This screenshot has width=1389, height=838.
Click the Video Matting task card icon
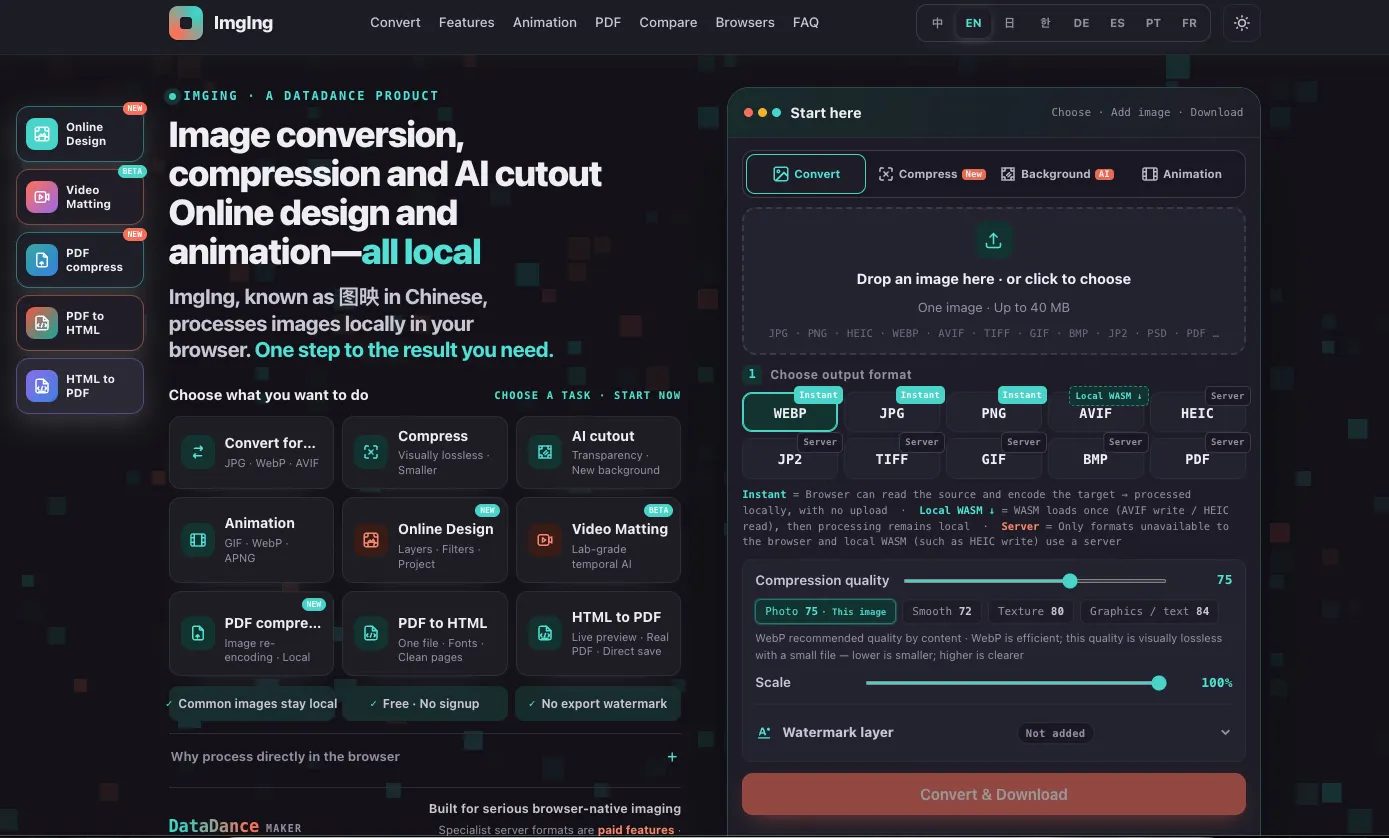[545, 540]
